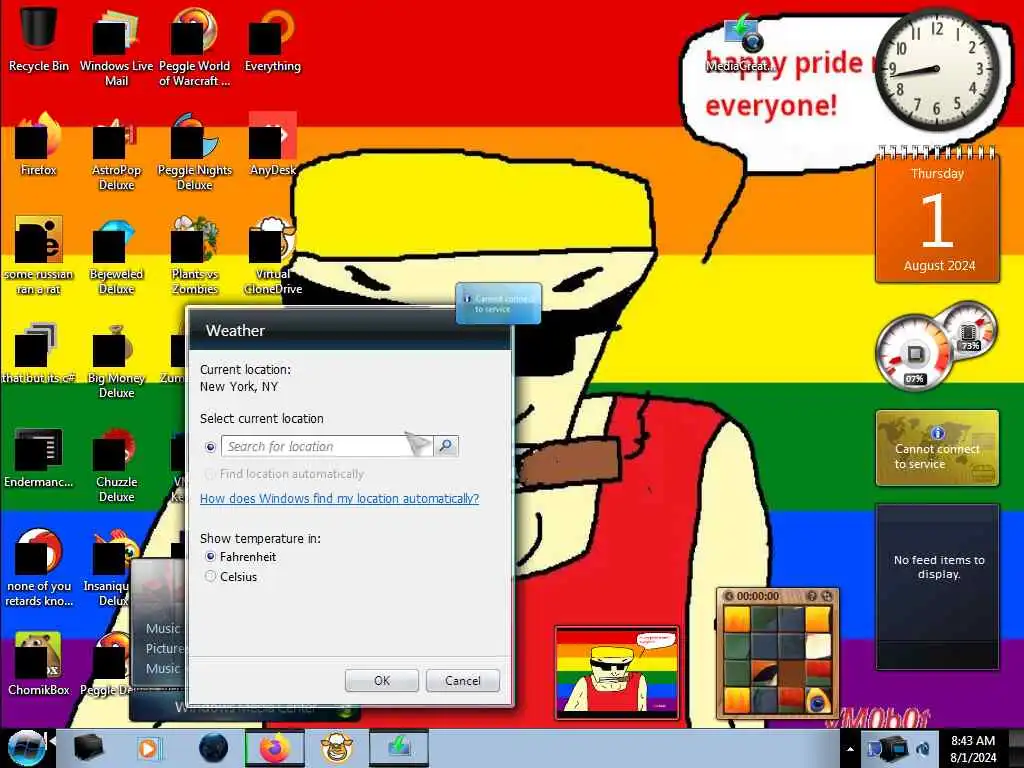Select the Chuzzle Deluxe icon
The image size is (1024, 768).
point(116,464)
